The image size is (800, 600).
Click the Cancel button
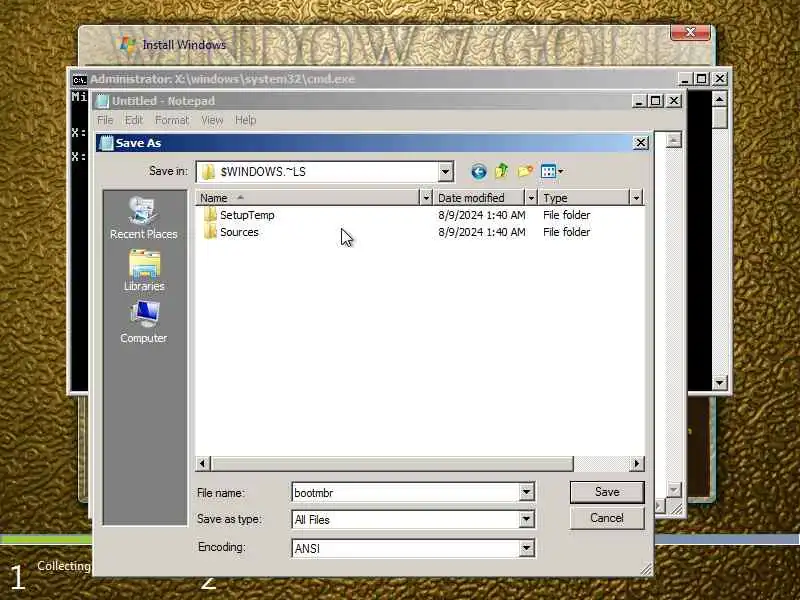pos(607,518)
